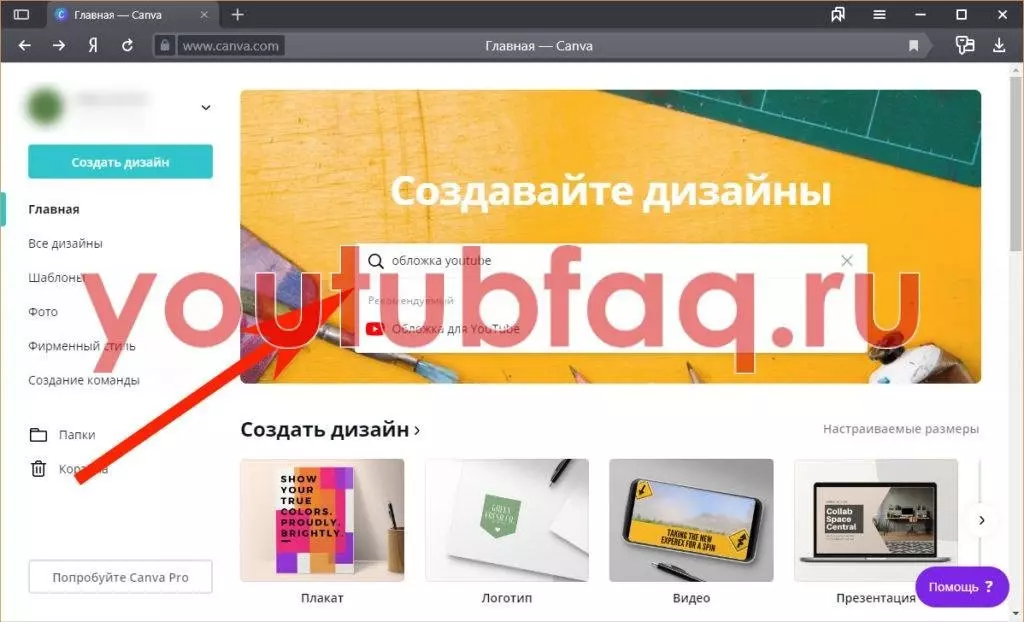Click the www.canva.com address field
The image size is (1024, 622).
point(231,46)
